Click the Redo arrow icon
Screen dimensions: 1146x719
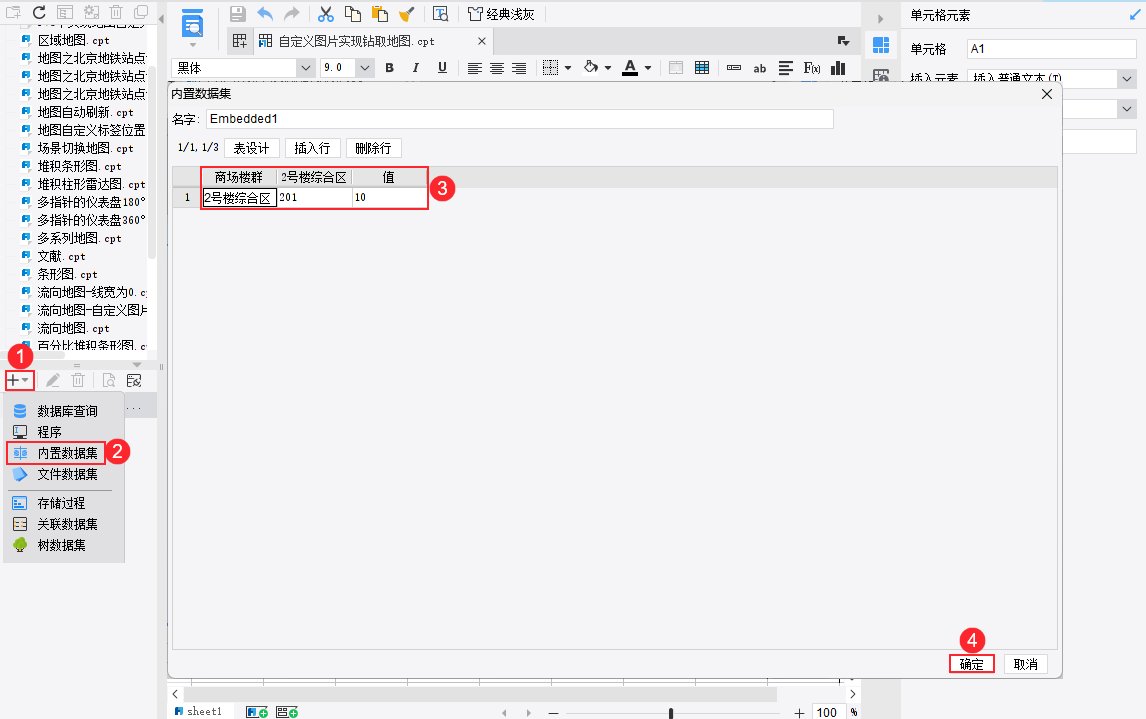pyautogui.click(x=292, y=14)
